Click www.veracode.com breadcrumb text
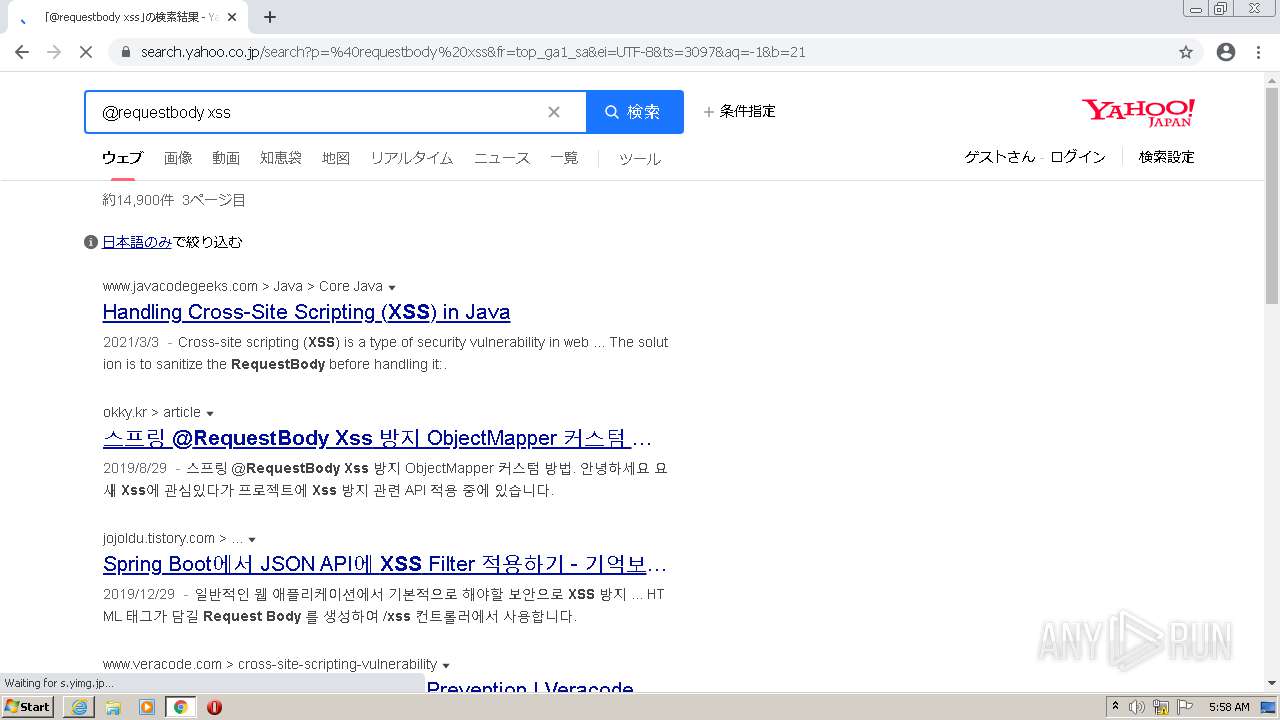 click(x=162, y=664)
